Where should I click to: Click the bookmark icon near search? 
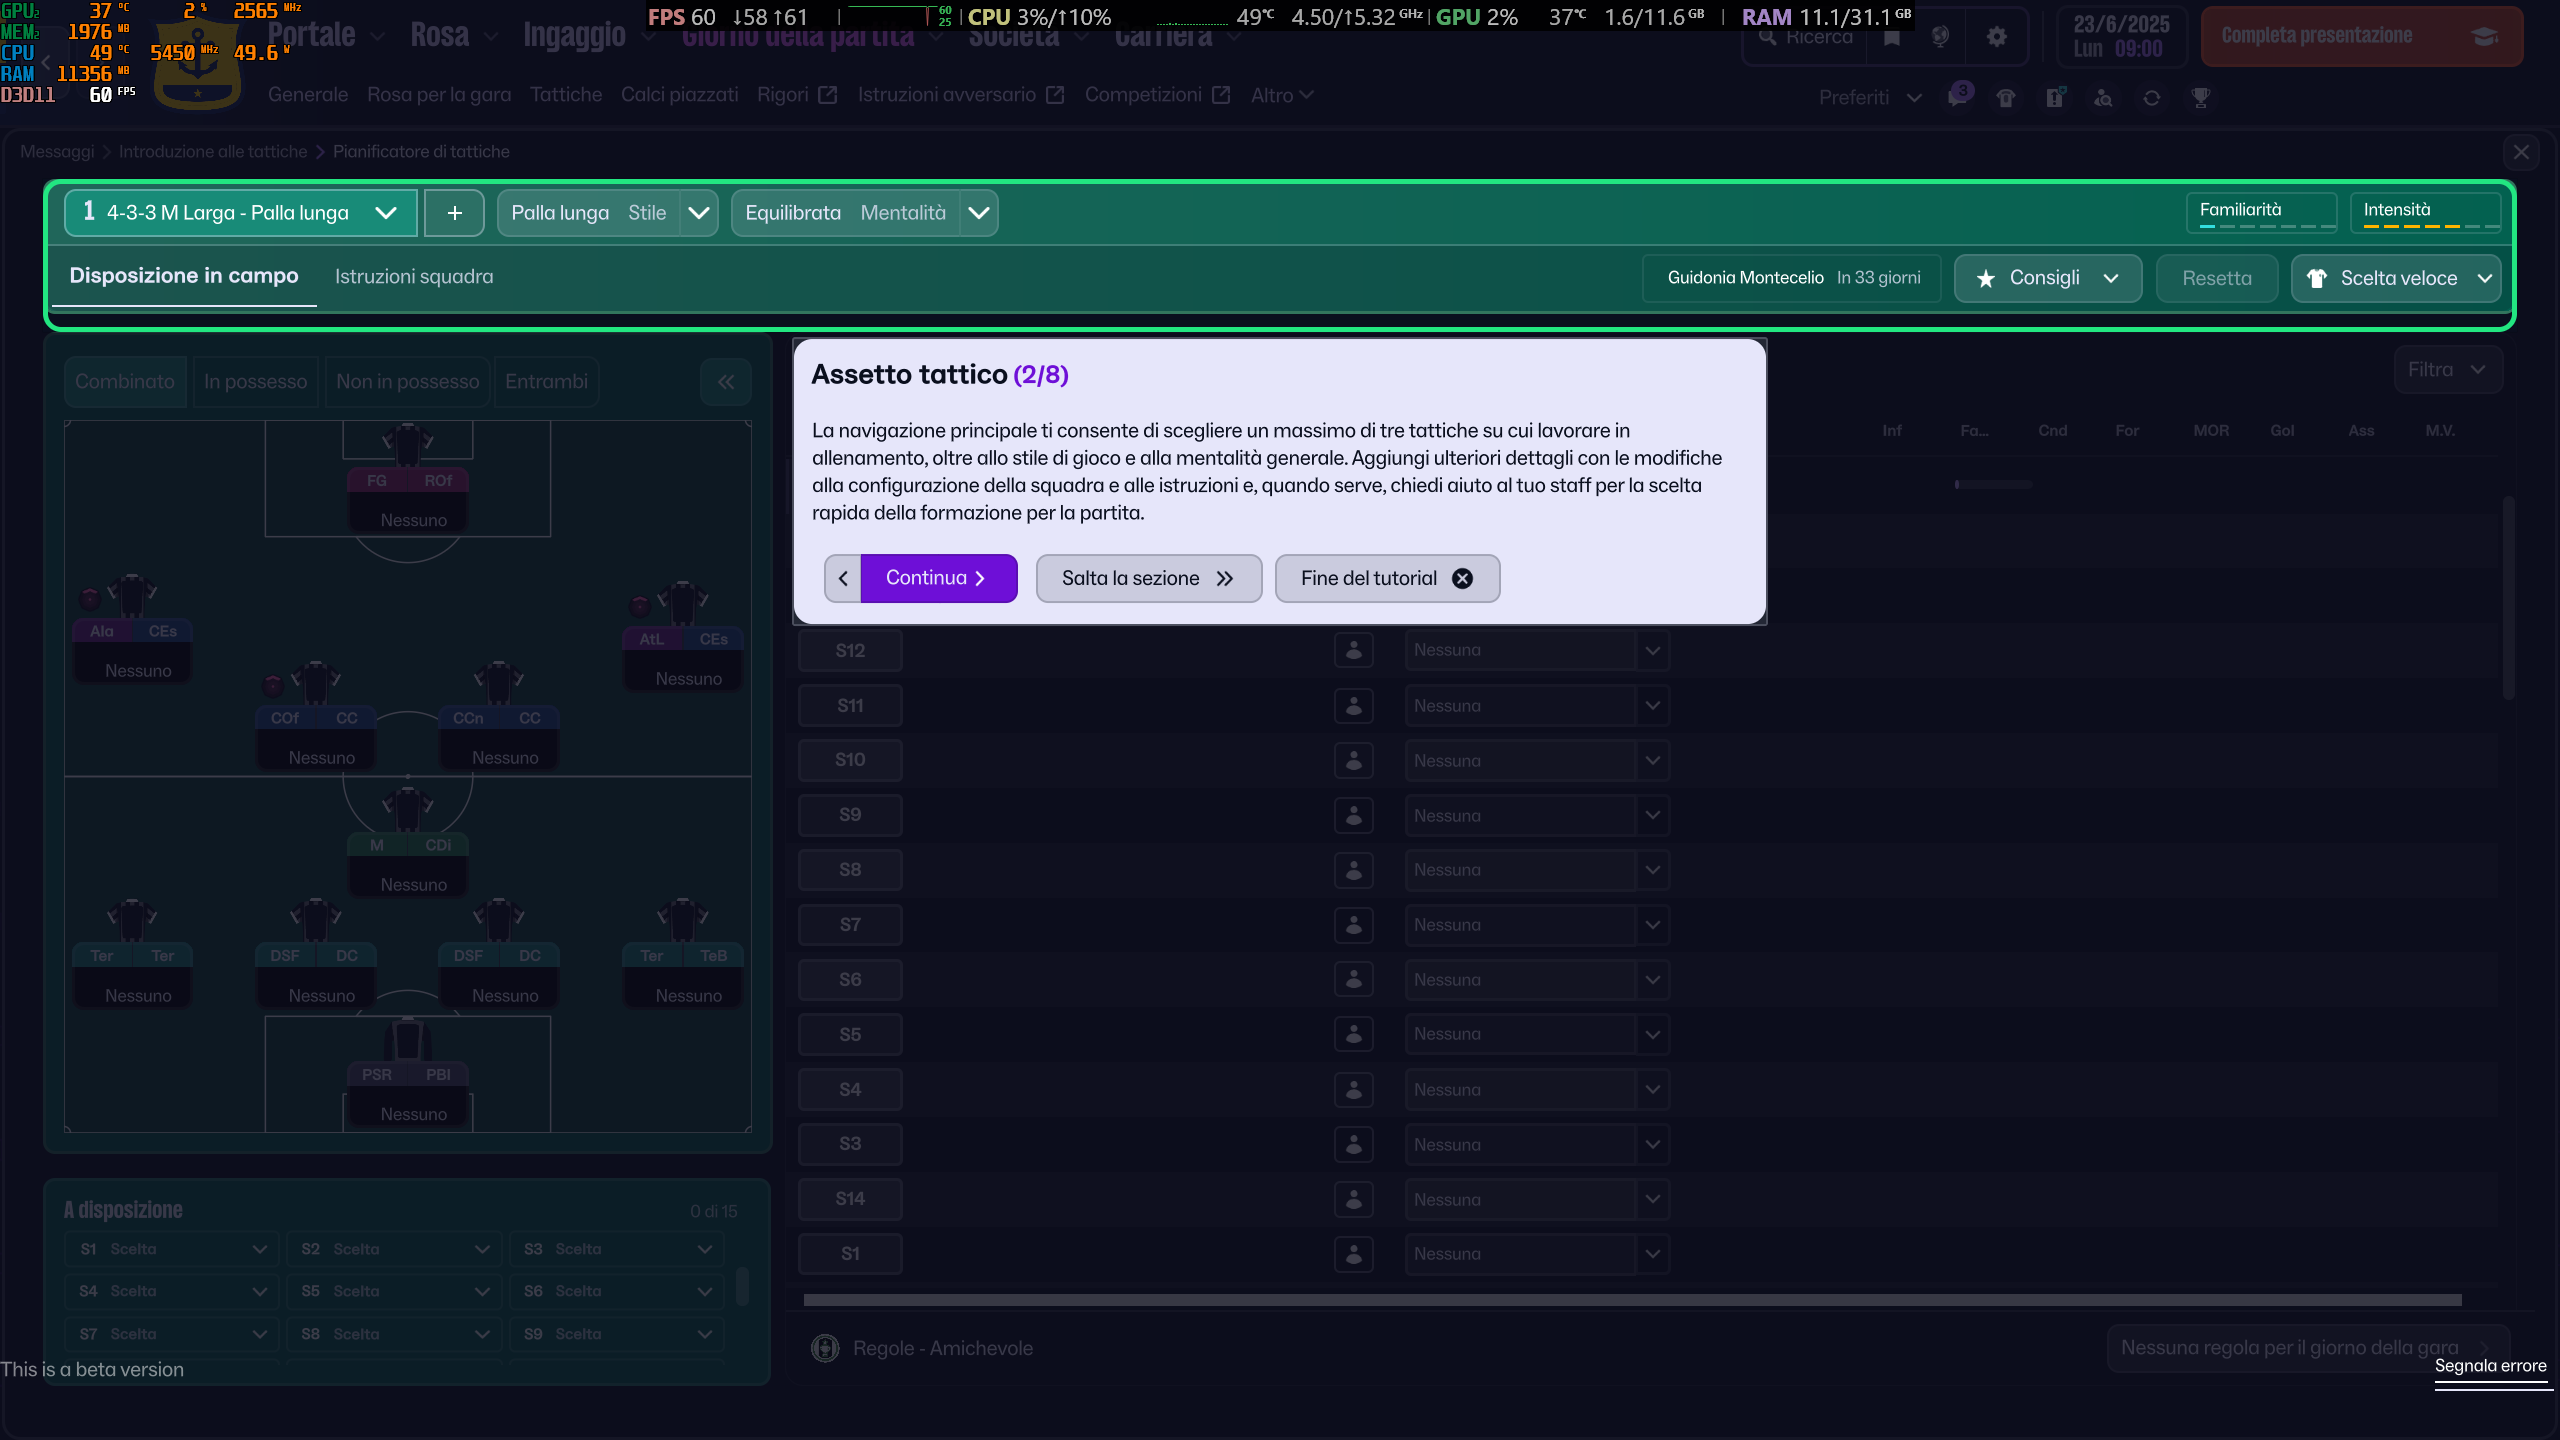1891,37
